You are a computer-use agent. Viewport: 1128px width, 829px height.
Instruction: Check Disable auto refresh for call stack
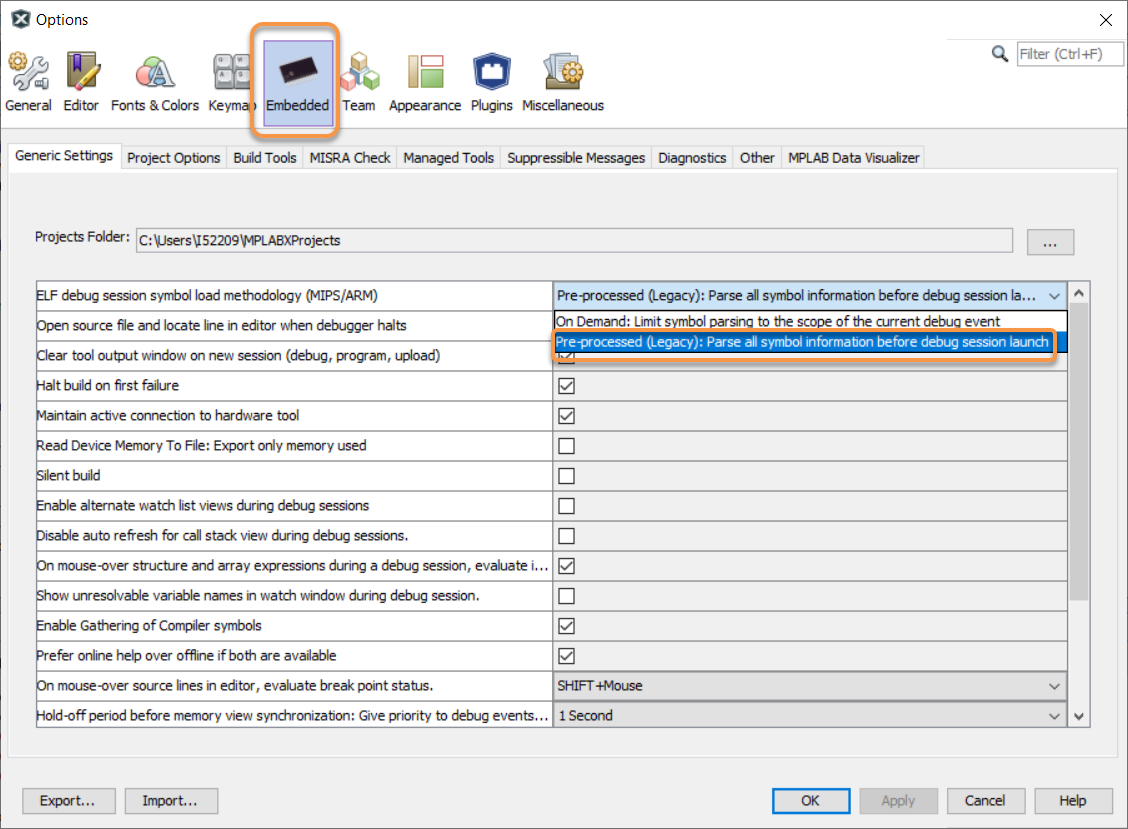566,536
